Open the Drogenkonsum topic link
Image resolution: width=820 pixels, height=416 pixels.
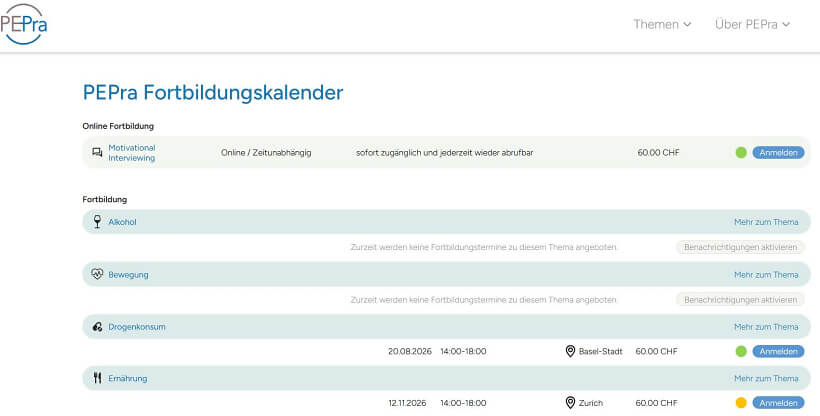[137, 327]
